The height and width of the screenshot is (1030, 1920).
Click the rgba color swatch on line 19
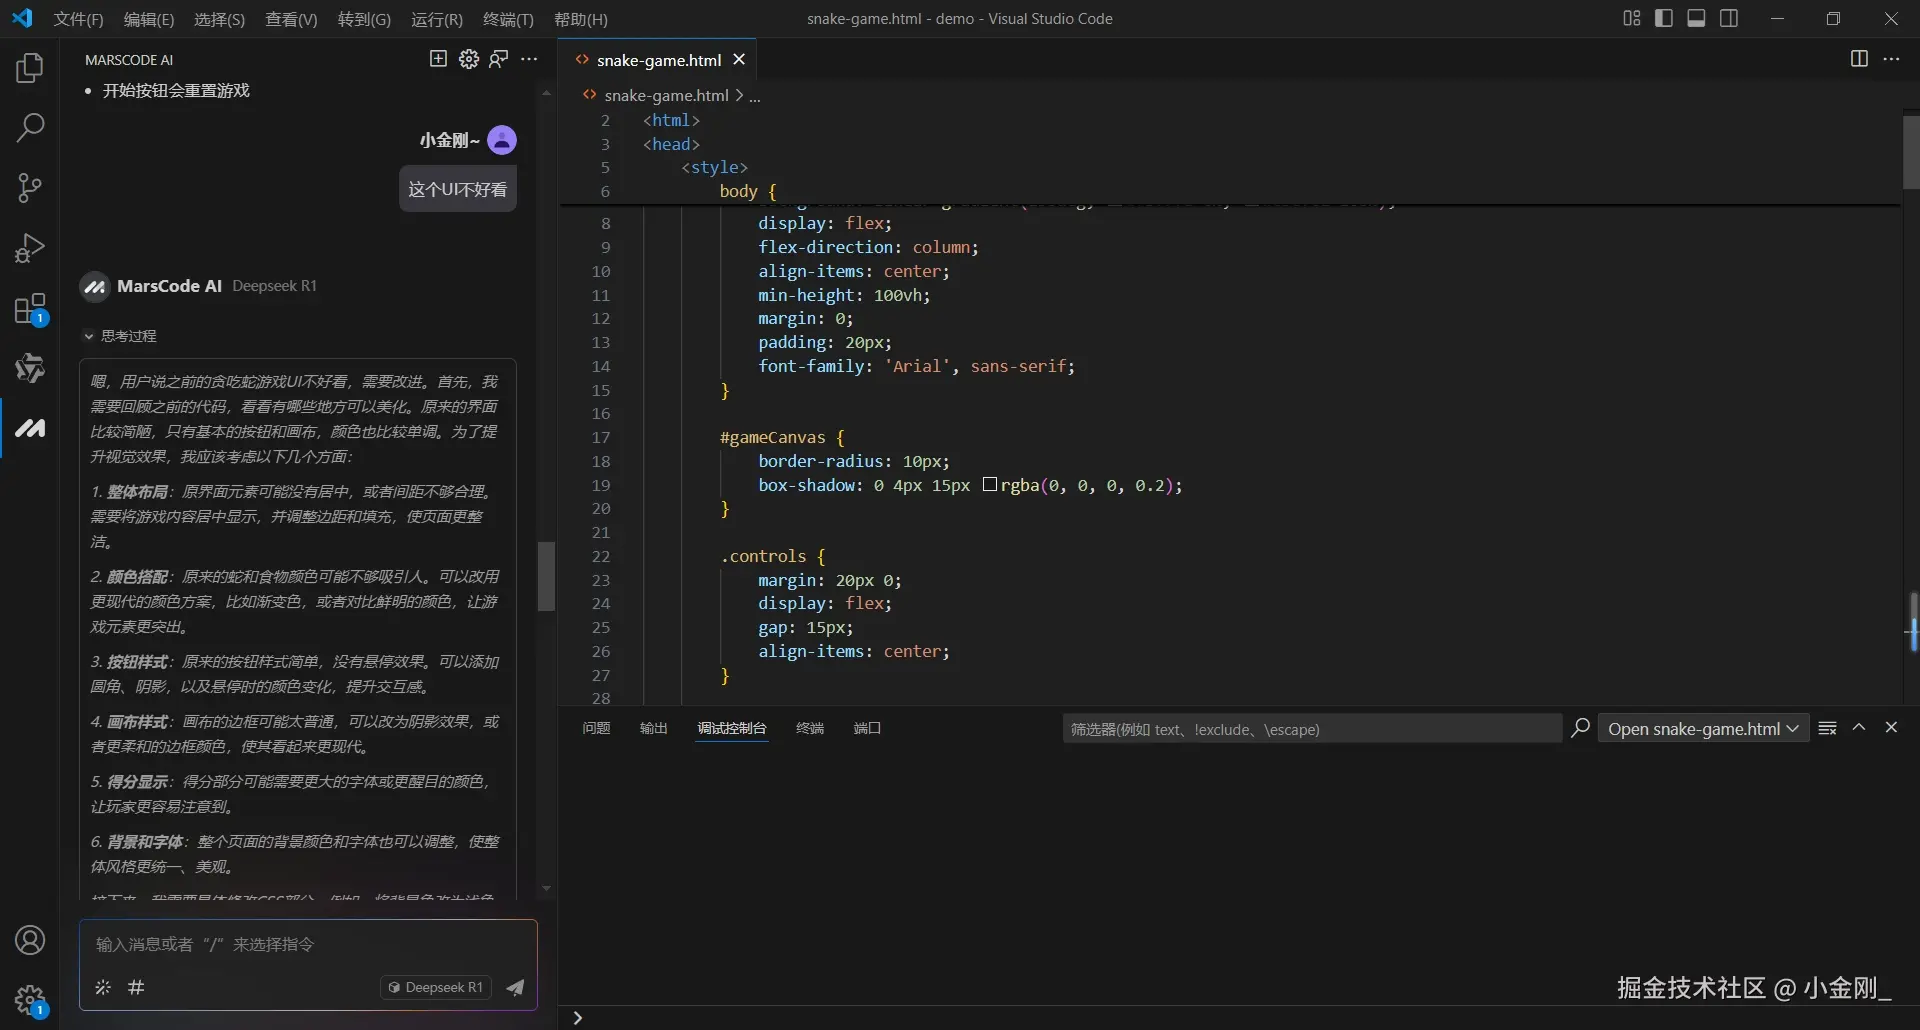coord(990,485)
